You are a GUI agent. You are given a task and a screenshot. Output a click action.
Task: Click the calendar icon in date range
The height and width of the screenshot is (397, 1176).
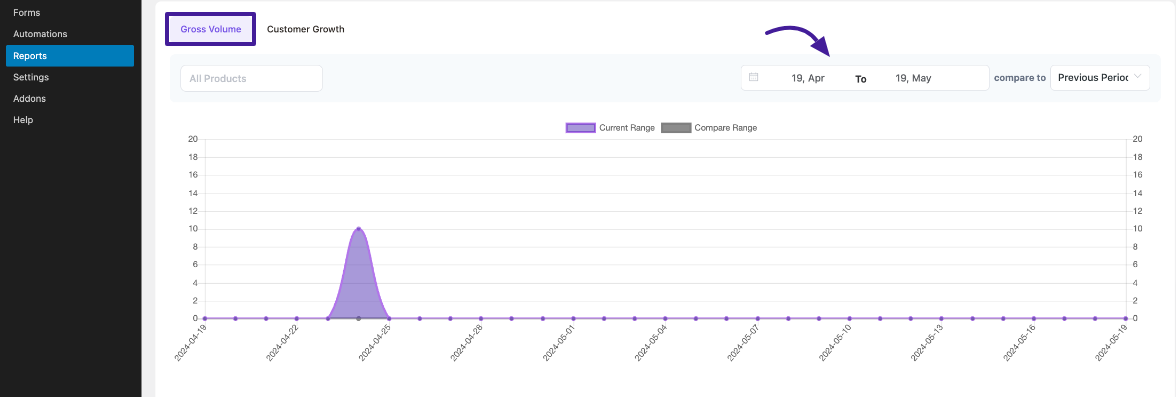tap(754, 77)
